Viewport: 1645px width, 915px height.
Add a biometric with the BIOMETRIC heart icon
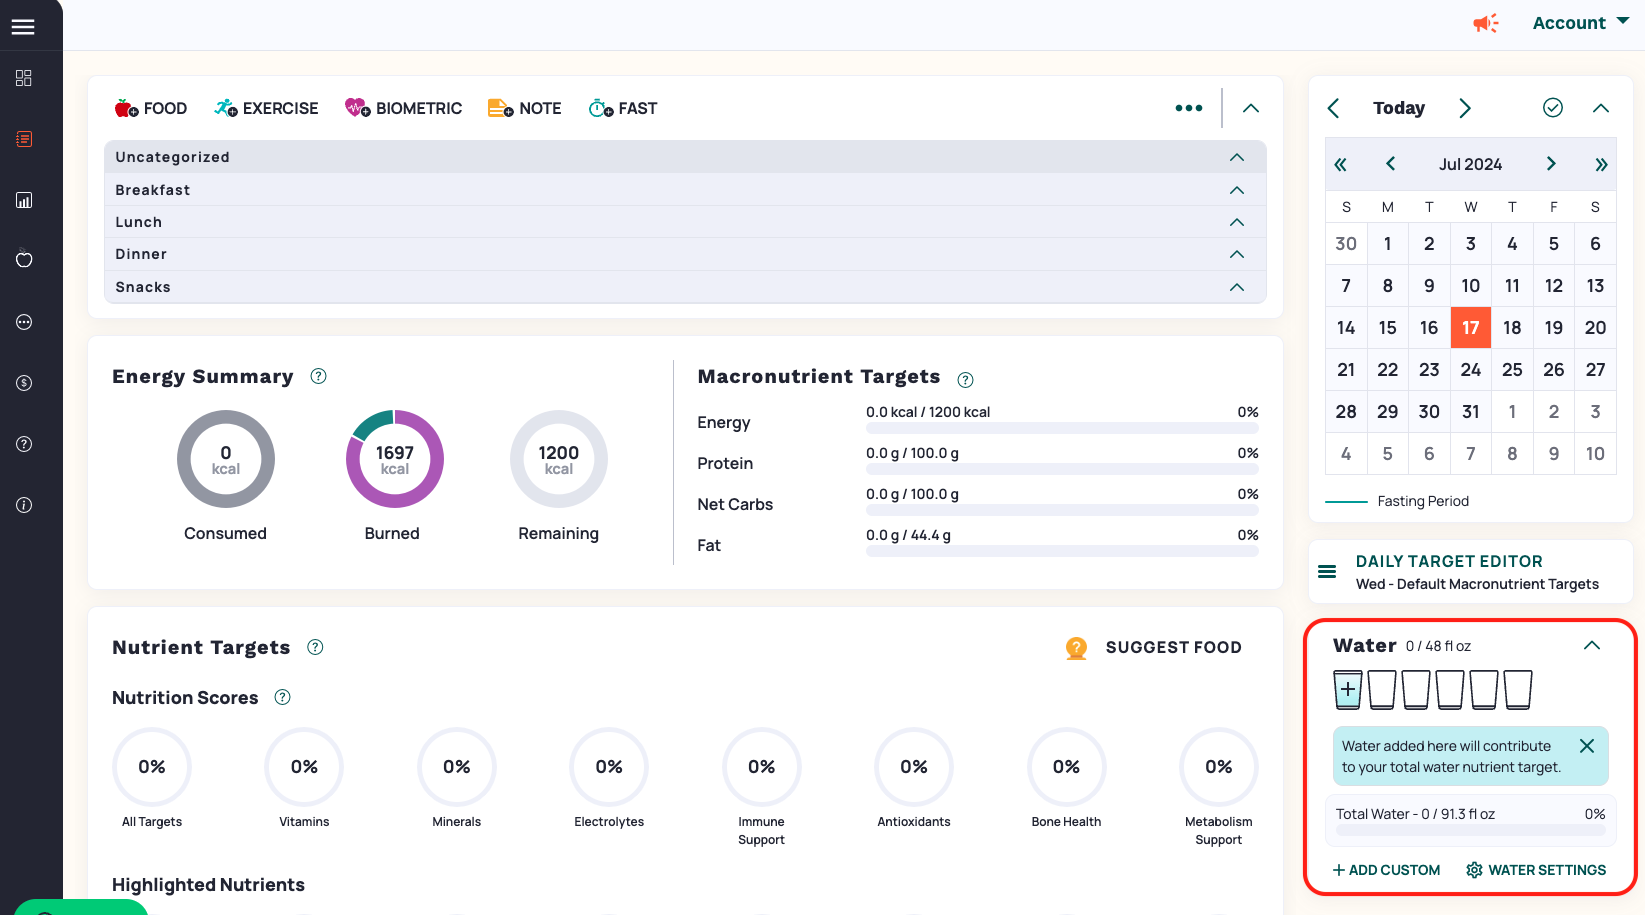[x=358, y=107]
